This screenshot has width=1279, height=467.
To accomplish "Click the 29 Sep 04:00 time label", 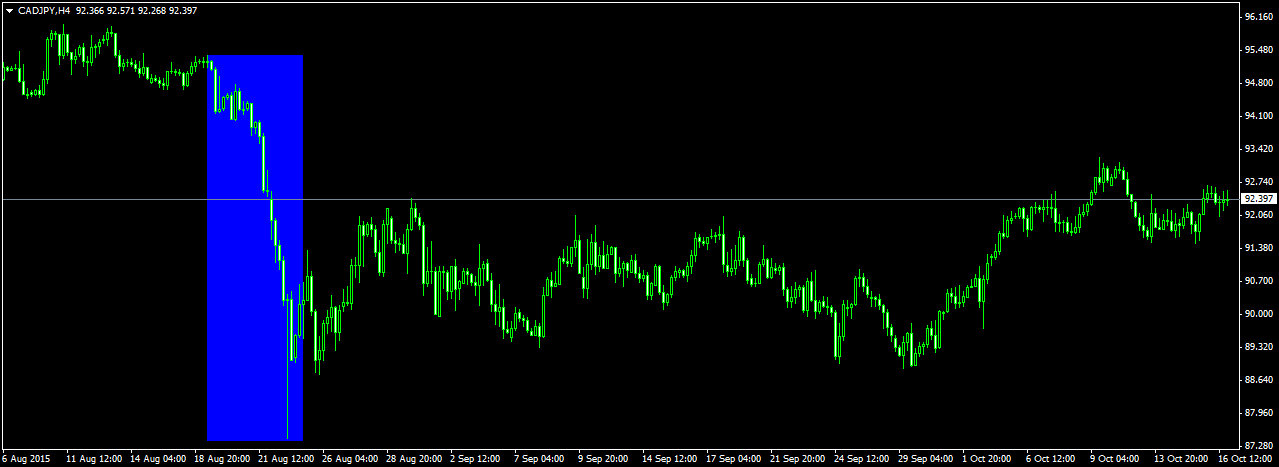I will point(926,459).
